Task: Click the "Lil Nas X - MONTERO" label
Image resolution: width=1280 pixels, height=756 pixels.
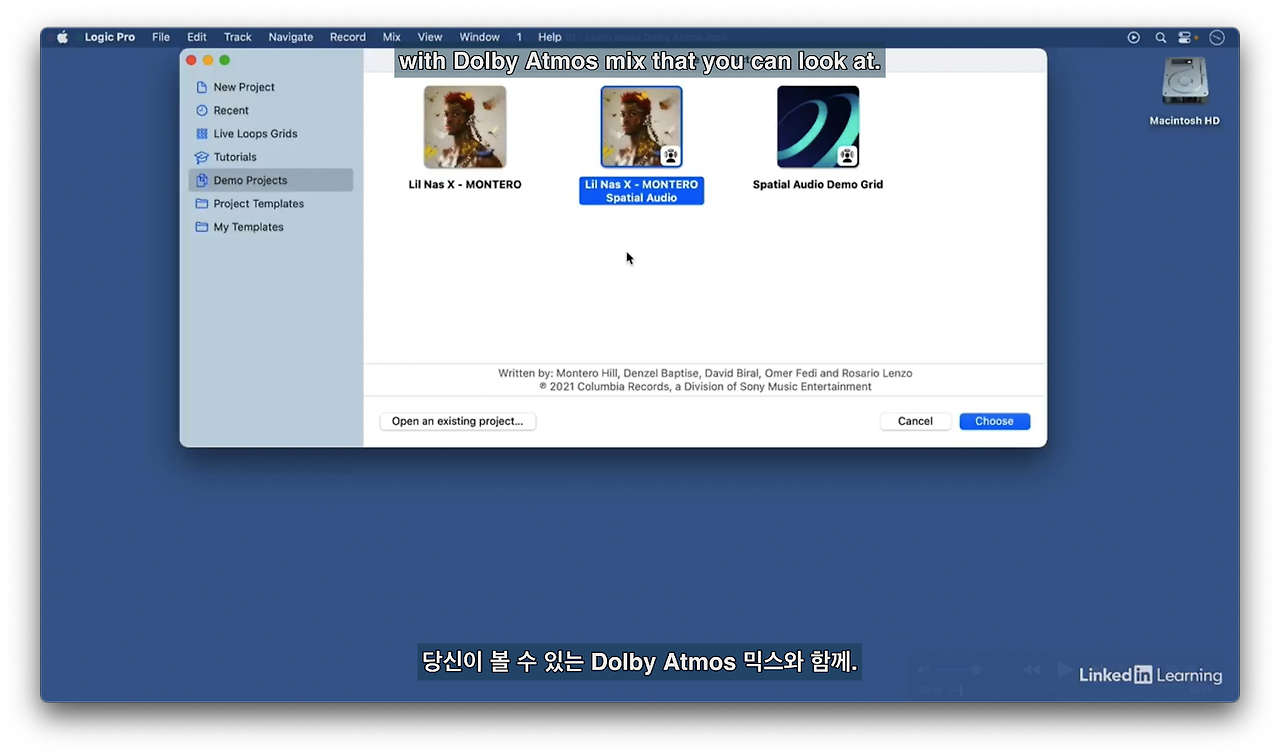Action: [465, 184]
